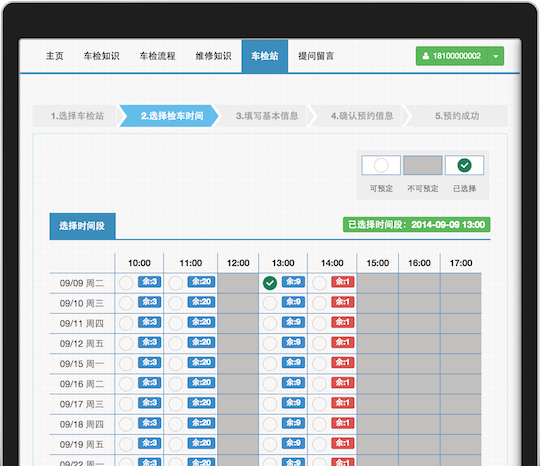Click the 可预定 legend empty circle

pos(381,165)
